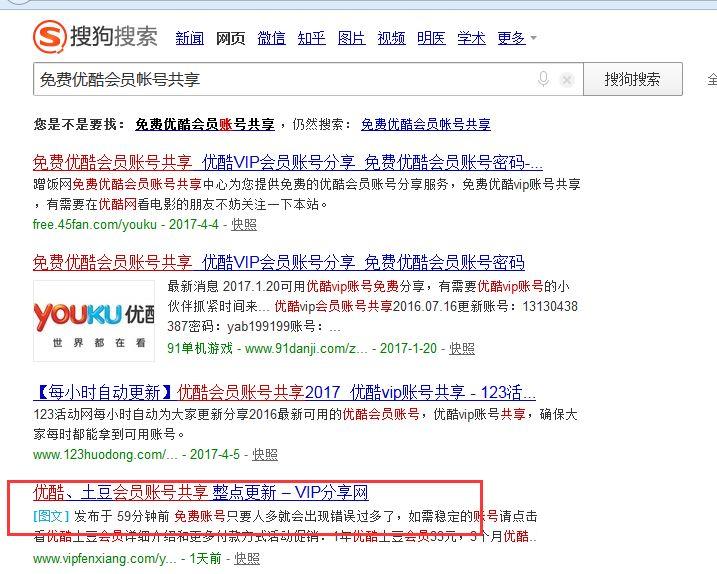Open 优酷、土豆会员账号共享 整点更新 – VIP分享网 result
The image size is (717, 574).
[200, 493]
